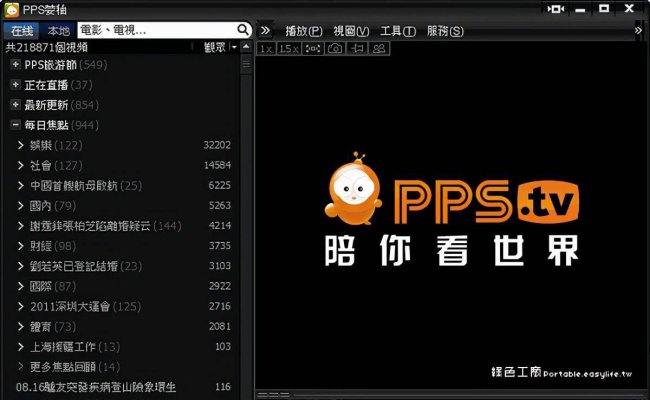Expand the 國內 (79) folder arrow
Screen dimensions: 650x400
[x=20, y=206]
